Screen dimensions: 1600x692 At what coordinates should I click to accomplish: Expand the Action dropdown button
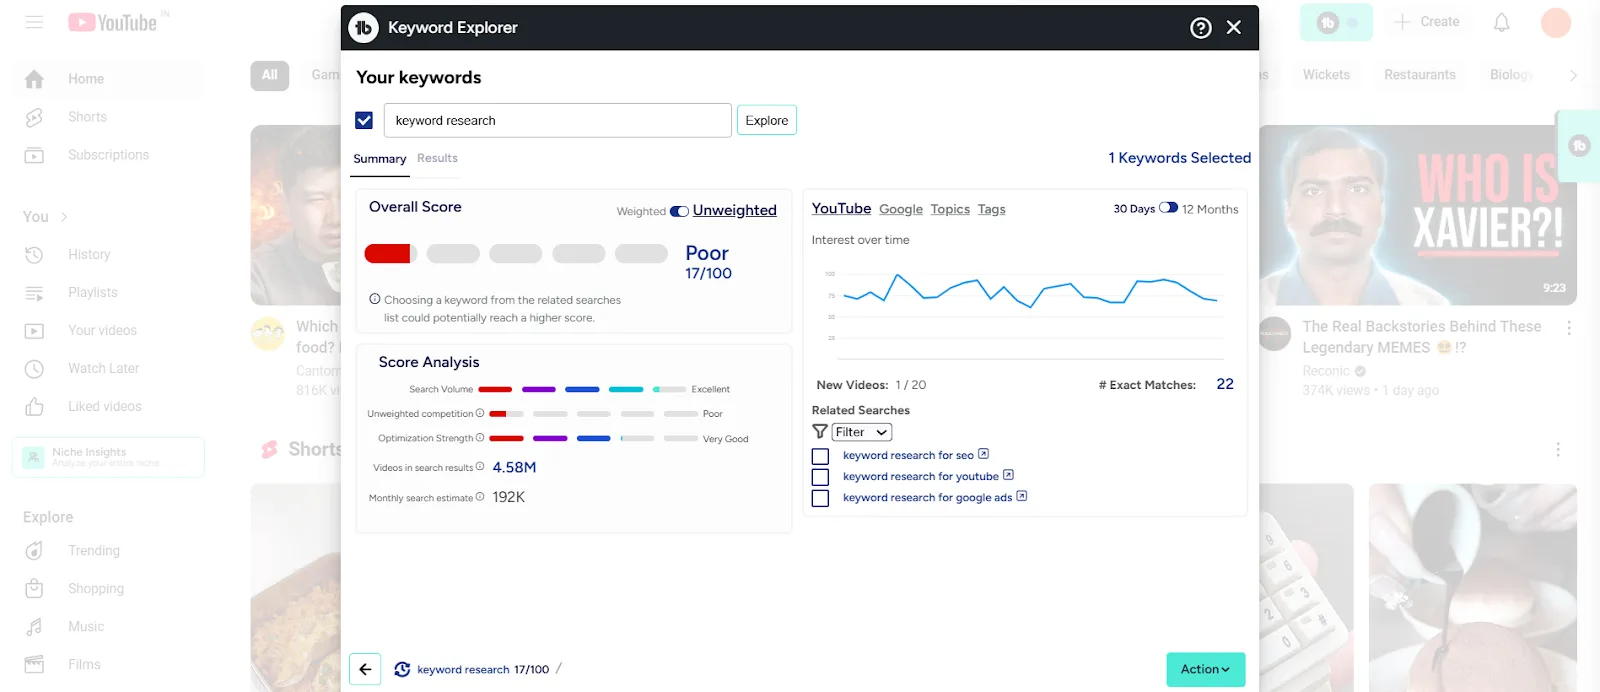(x=1206, y=669)
